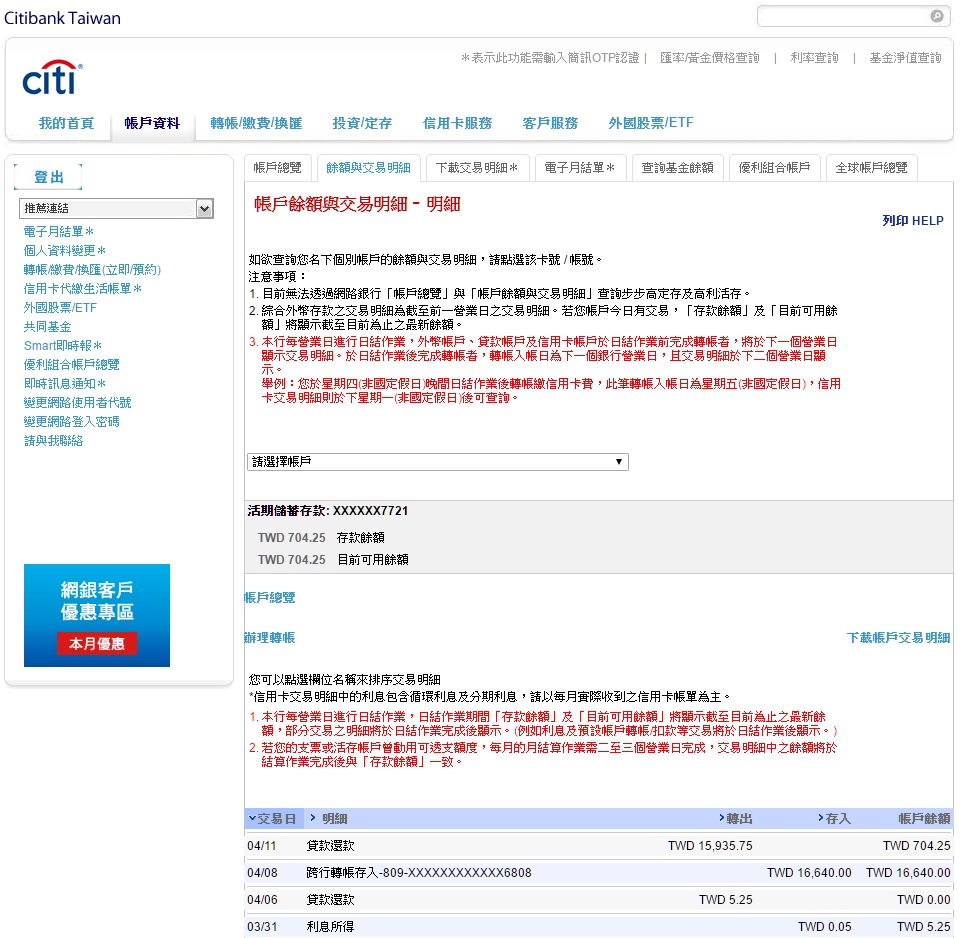Select the 帳戶資料 main navigation tab
Screen dimensions: 972x938
pyautogui.click(x=152, y=123)
